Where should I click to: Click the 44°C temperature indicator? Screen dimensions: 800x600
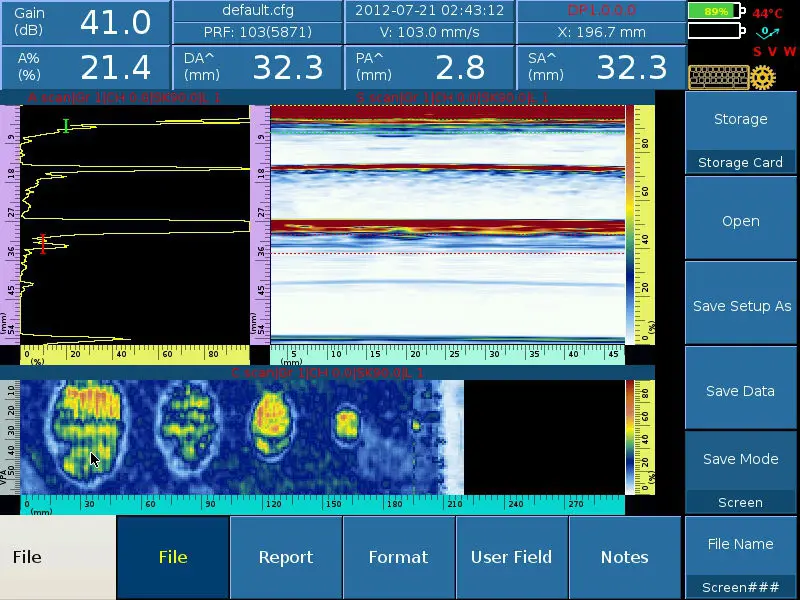[768, 13]
